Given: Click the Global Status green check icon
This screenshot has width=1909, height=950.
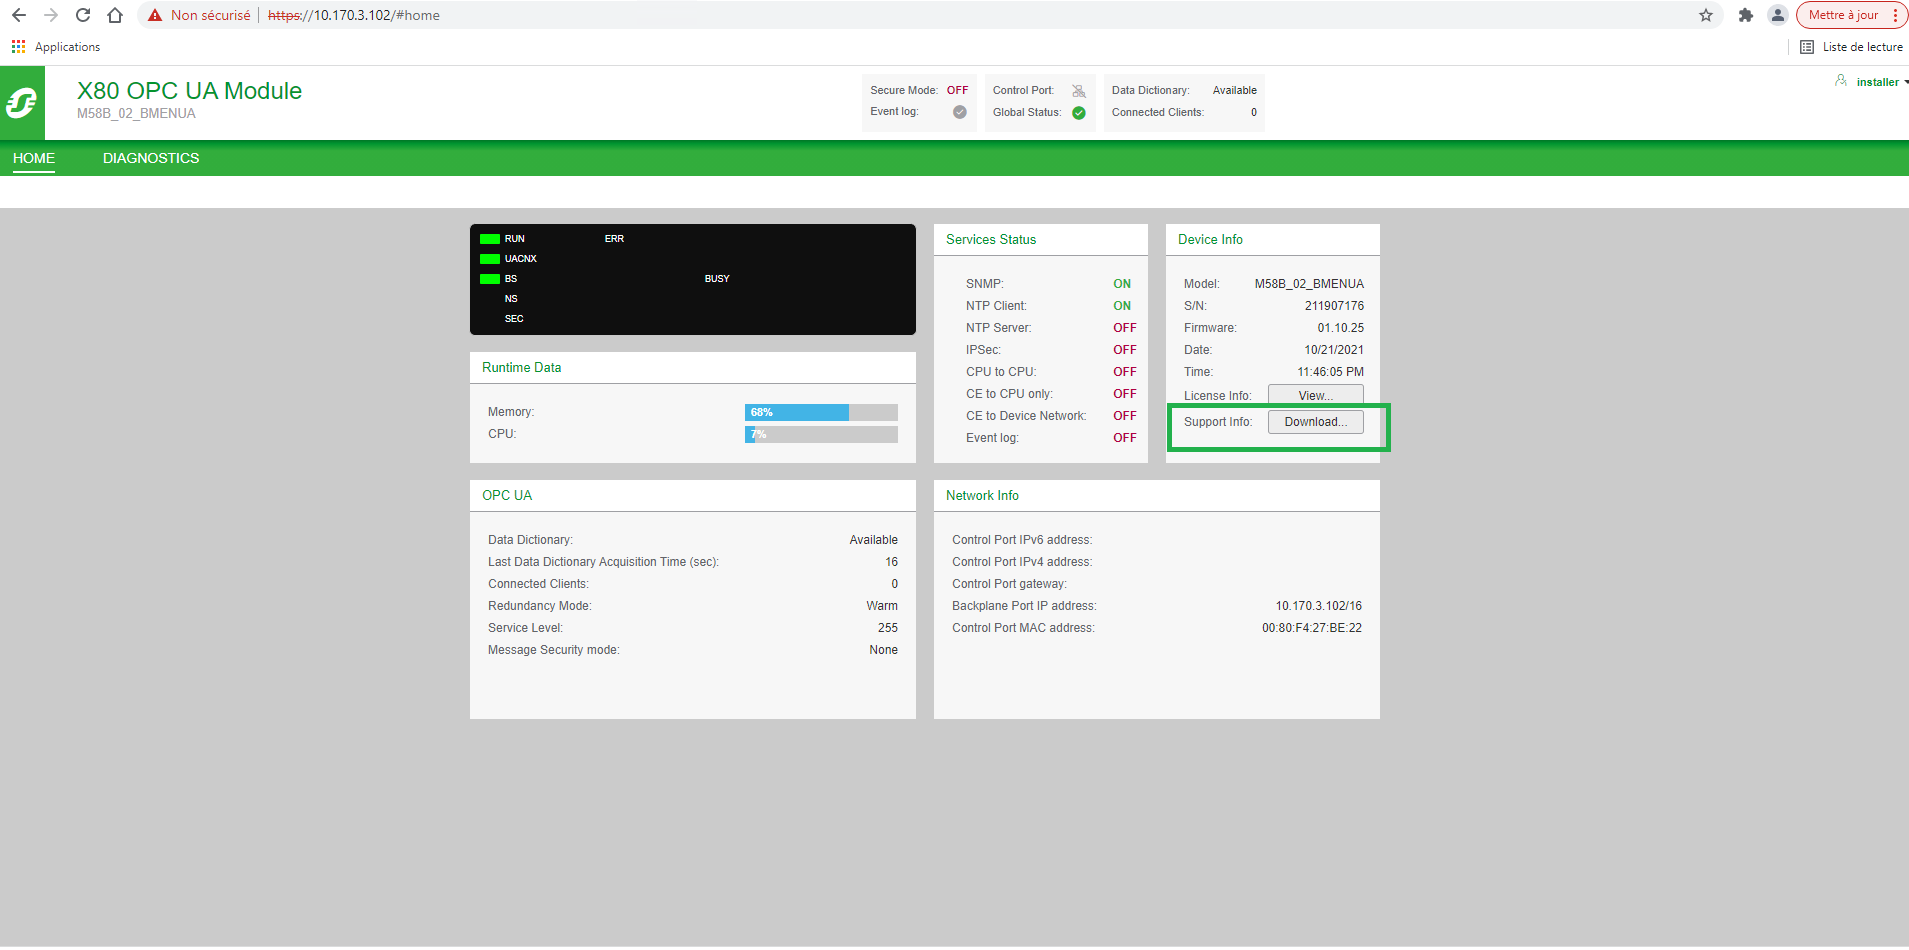Looking at the screenshot, I should pyautogui.click(x=1079, y=113).
